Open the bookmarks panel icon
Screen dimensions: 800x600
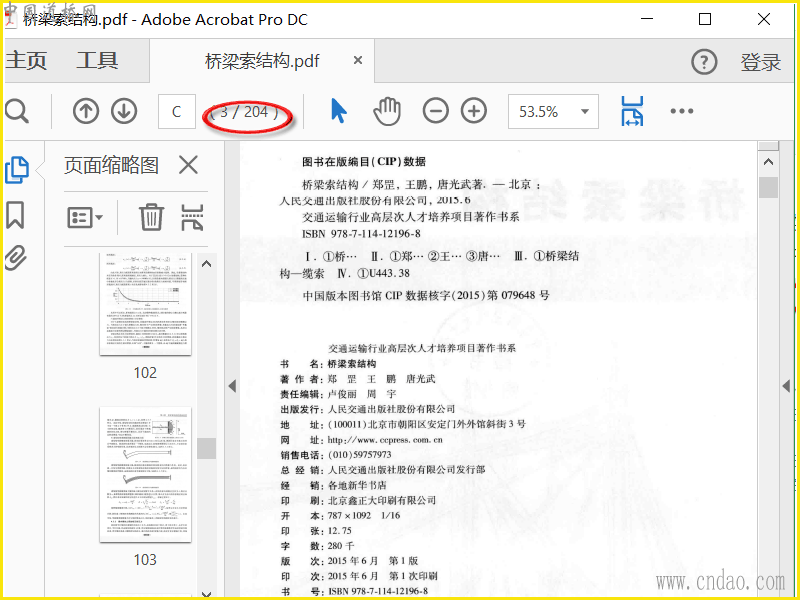pyautogui.click(x=15, y=214)
